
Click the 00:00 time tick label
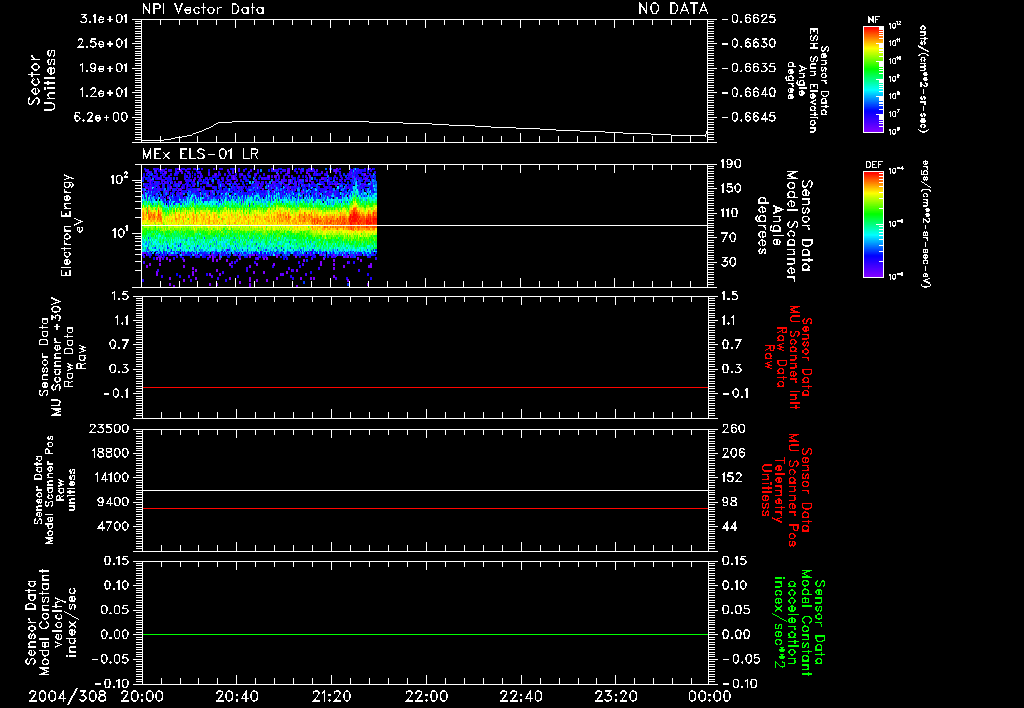(x=709, y=696)
